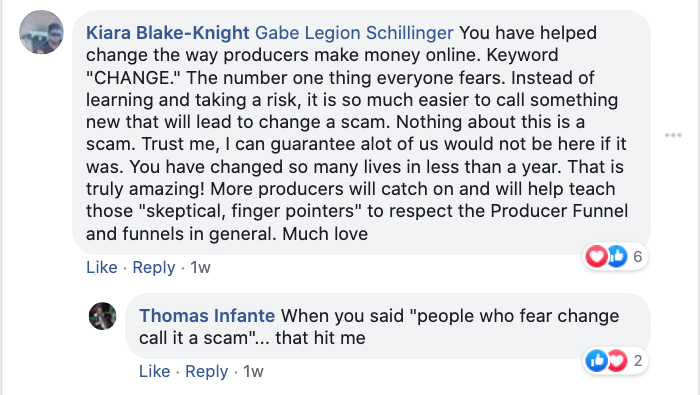Show the 2 reactions count on Thomas's reply
Viewport: 700px width, 395px height.
[638, 361]
